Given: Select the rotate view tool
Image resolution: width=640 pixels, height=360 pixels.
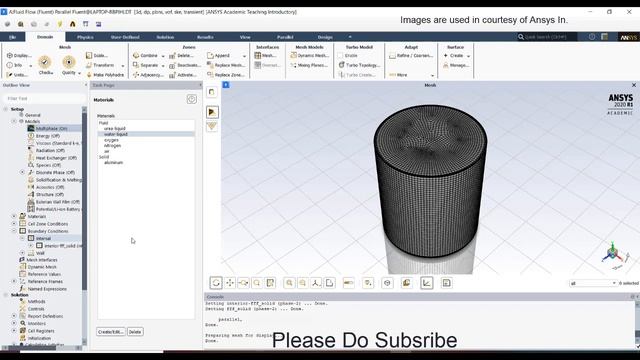Looking at the screenshot, I should pos(216,283).
